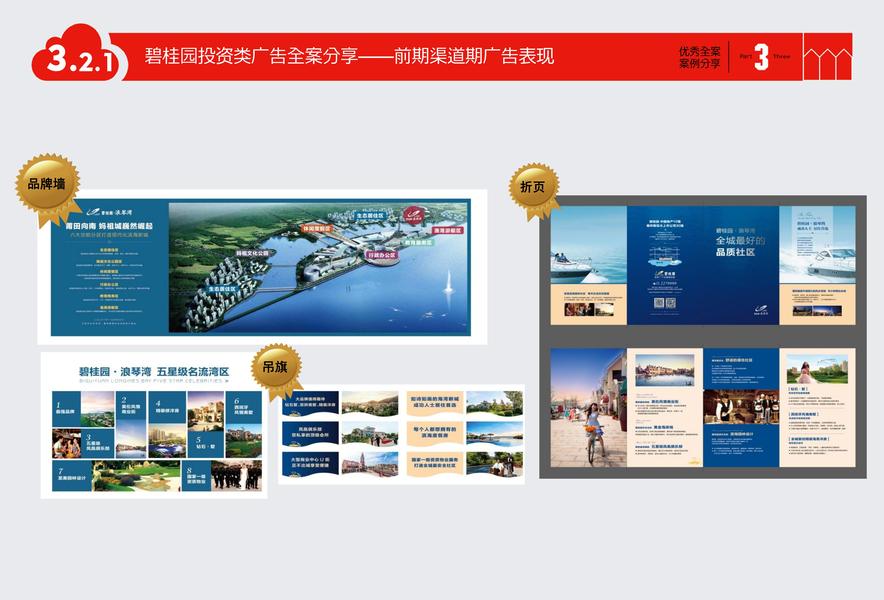The height and width of the screenshot is (600, 884).
Task: Click the bottom beige hanging flag
Action: coord(435,464)
